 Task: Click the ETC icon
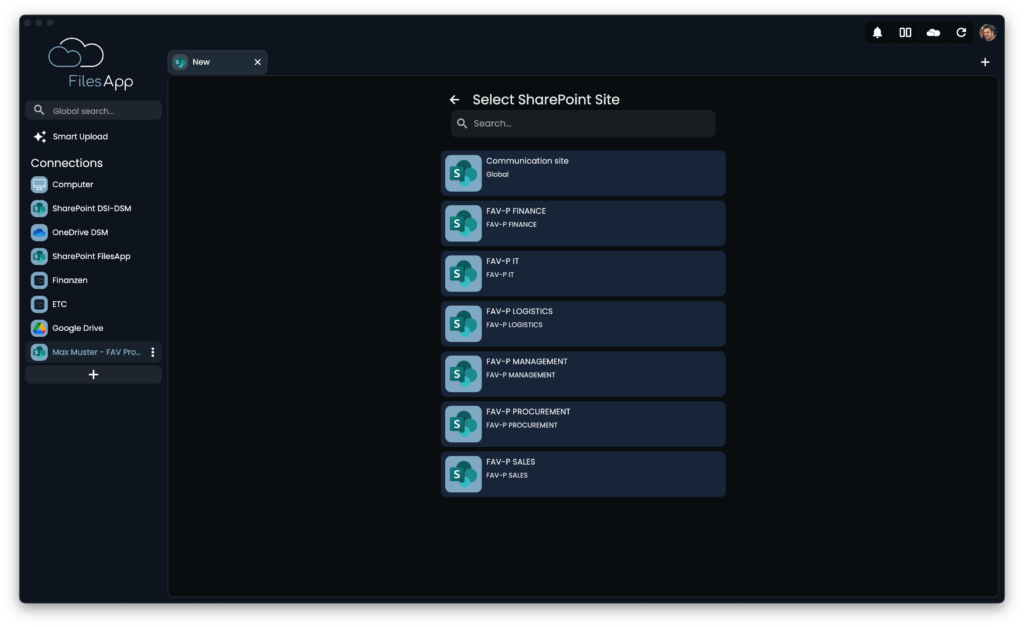pyautogui.click(x=39, y=304)
